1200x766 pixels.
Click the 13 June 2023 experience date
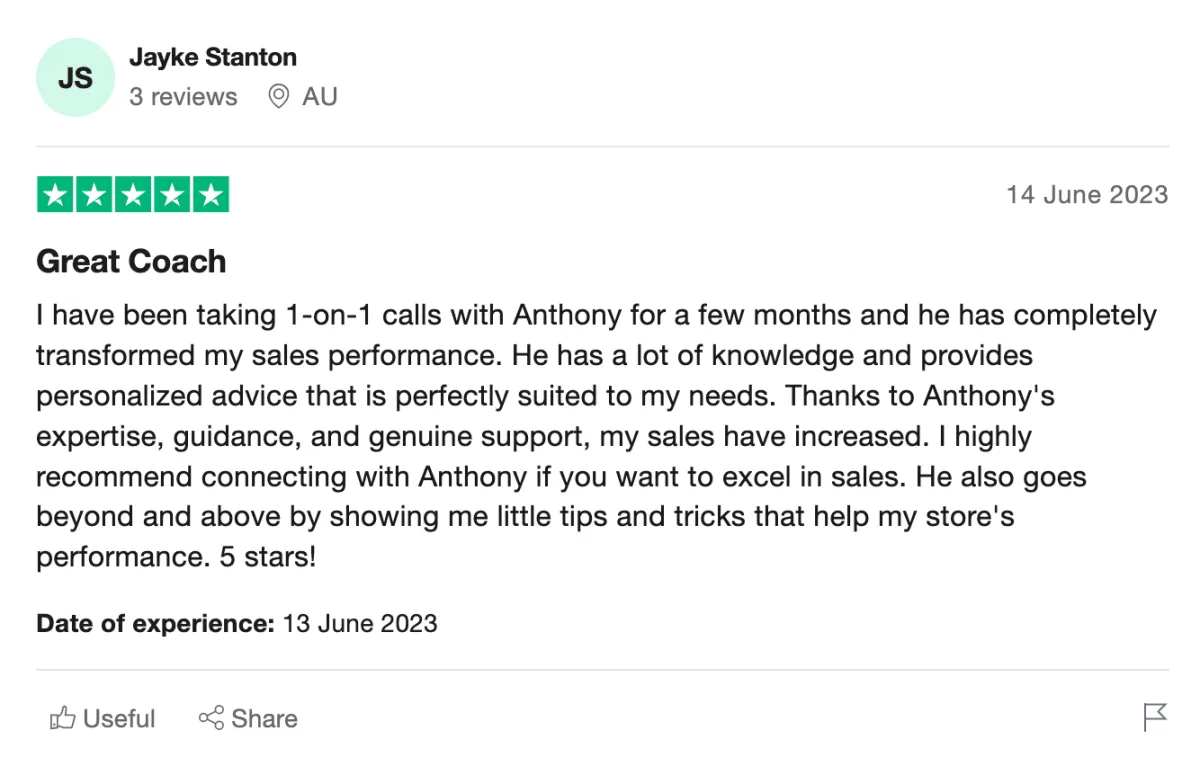360,624
